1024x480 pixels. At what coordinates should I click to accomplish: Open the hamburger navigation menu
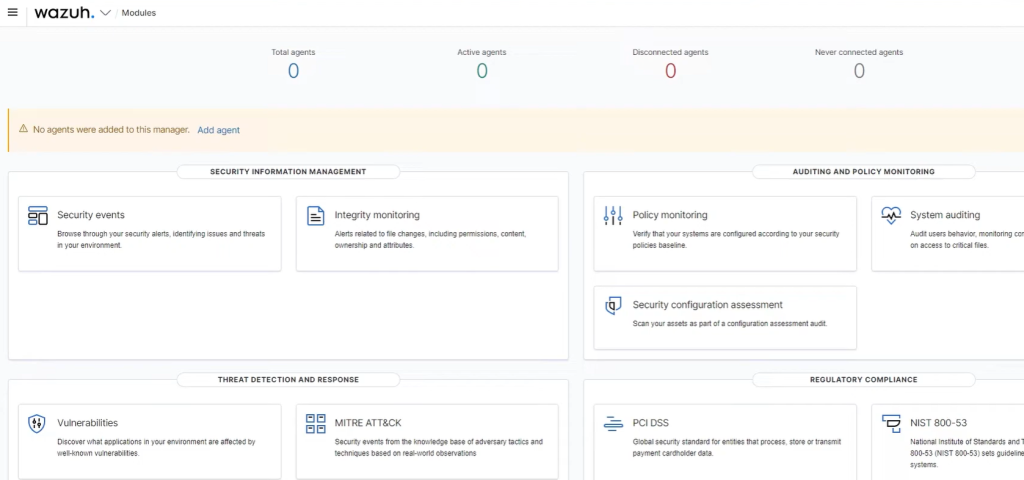tap(13, 13)
